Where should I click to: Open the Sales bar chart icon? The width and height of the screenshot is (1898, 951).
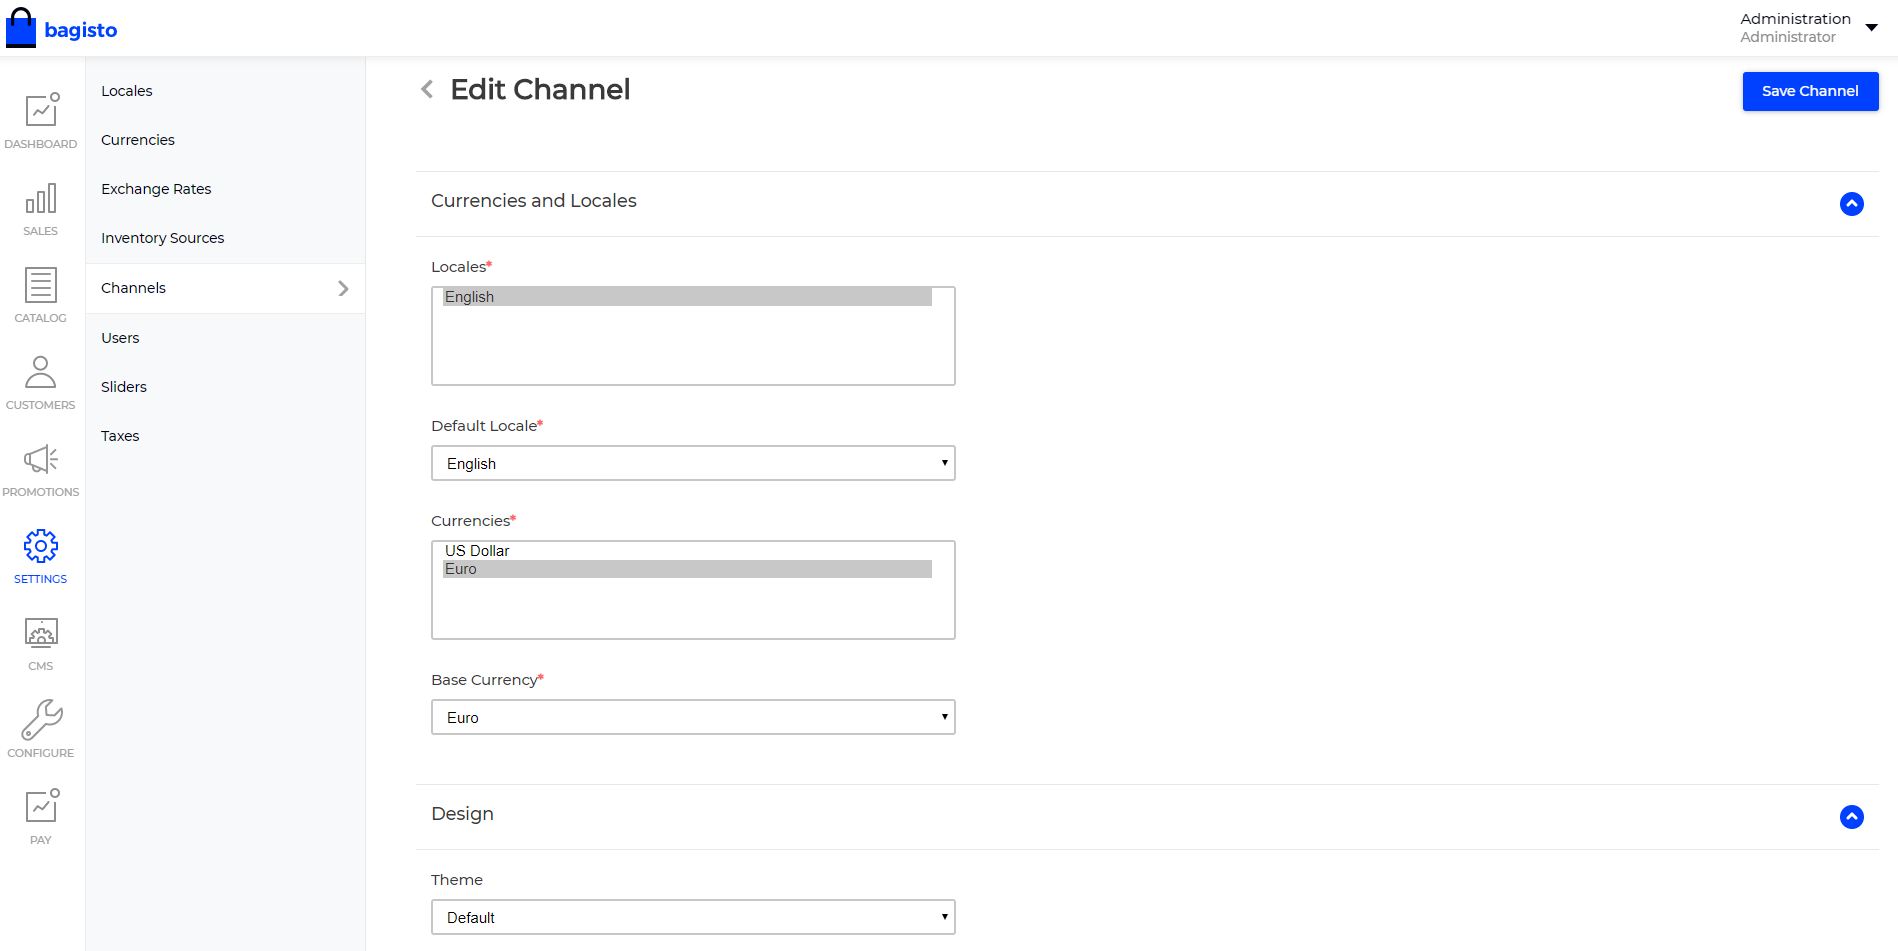coord(41,198)
